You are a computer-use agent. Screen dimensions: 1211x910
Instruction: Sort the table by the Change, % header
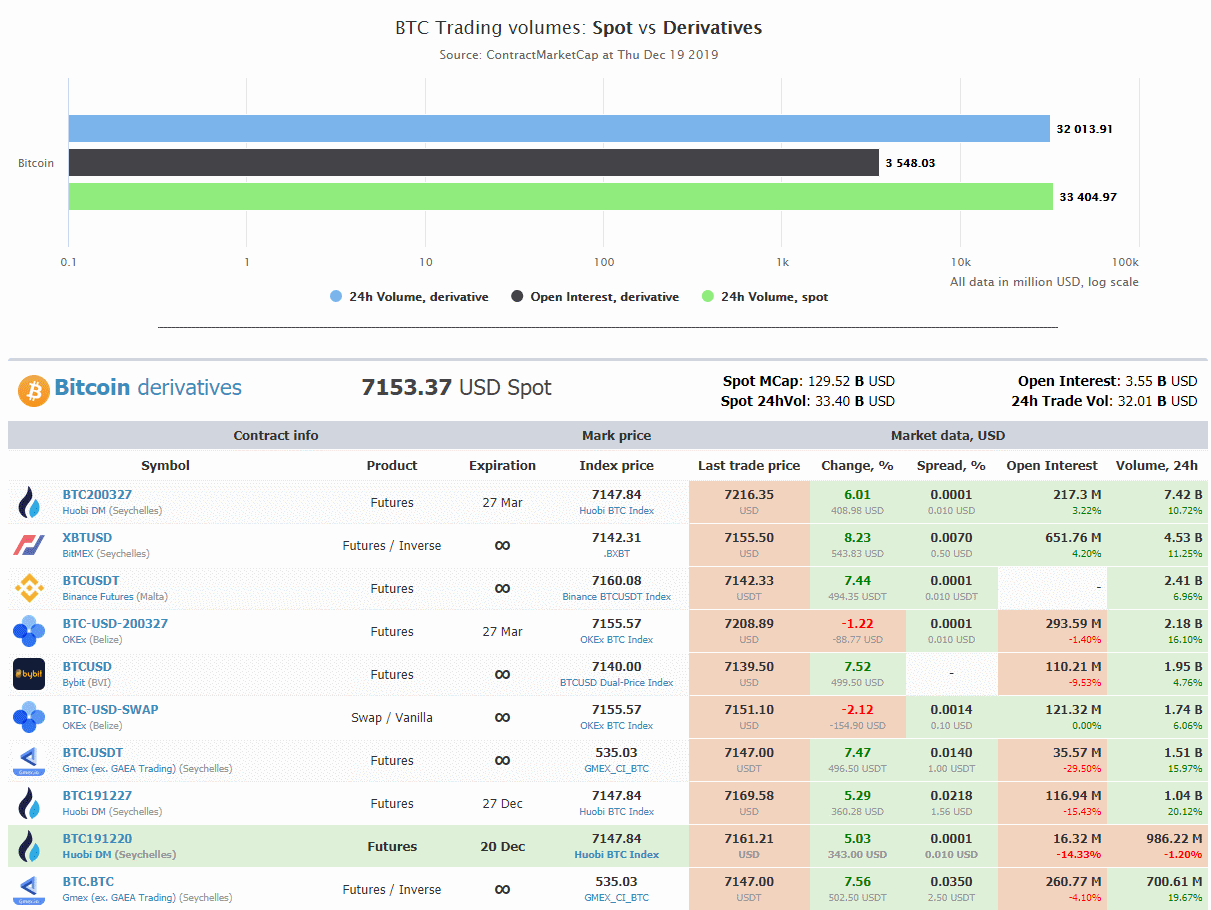[x=856, y=465]
